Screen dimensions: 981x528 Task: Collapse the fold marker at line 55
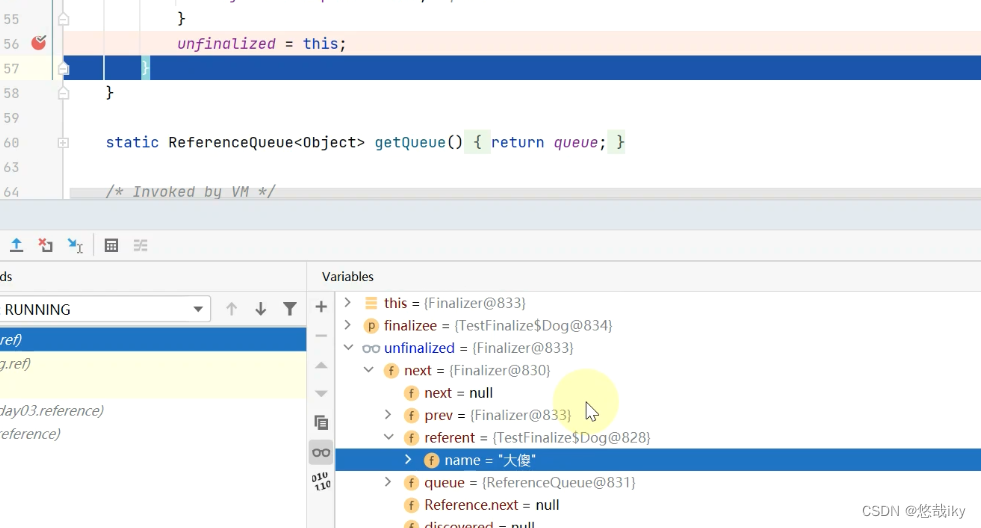(x=63, y=19)
